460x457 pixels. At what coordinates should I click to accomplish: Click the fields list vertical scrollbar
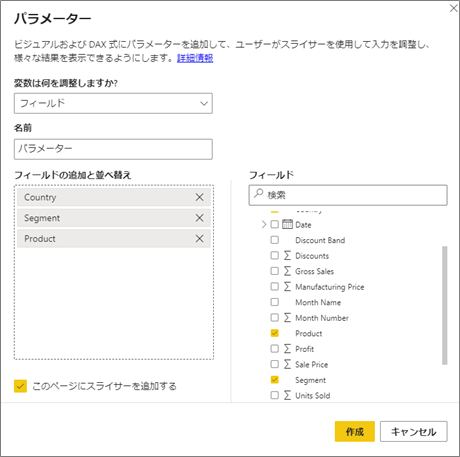click(444, 305)
